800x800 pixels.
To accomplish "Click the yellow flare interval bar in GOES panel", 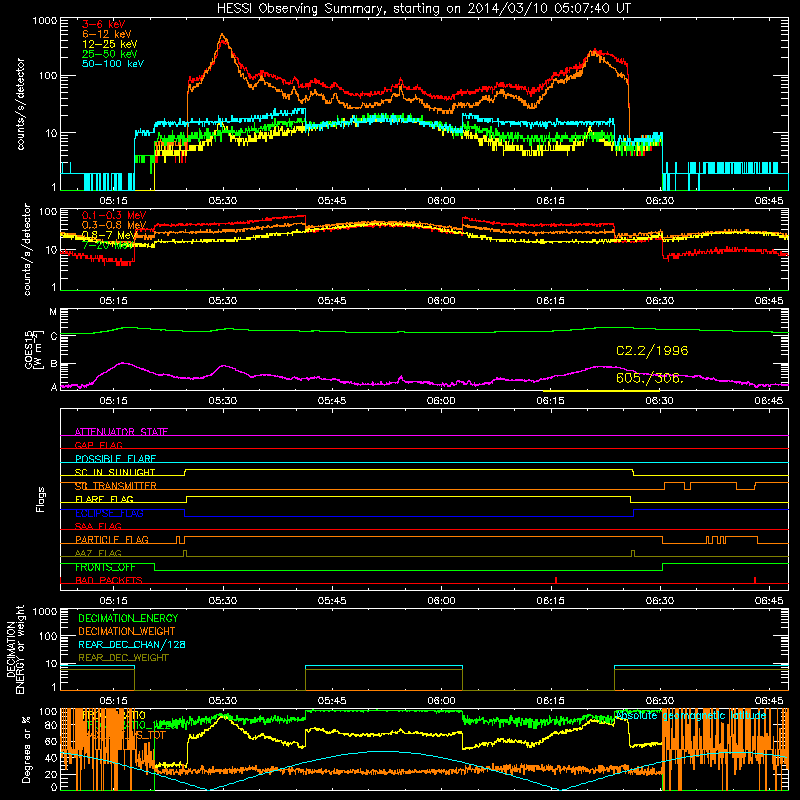I will coord(601,391).
